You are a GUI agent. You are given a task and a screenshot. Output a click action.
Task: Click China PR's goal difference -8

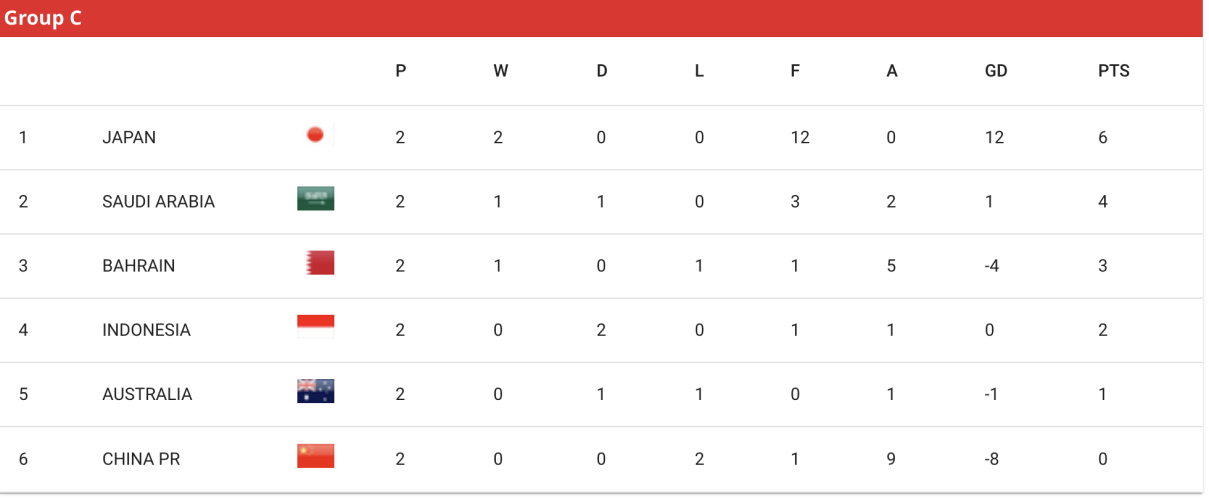(x=992, y=459)
